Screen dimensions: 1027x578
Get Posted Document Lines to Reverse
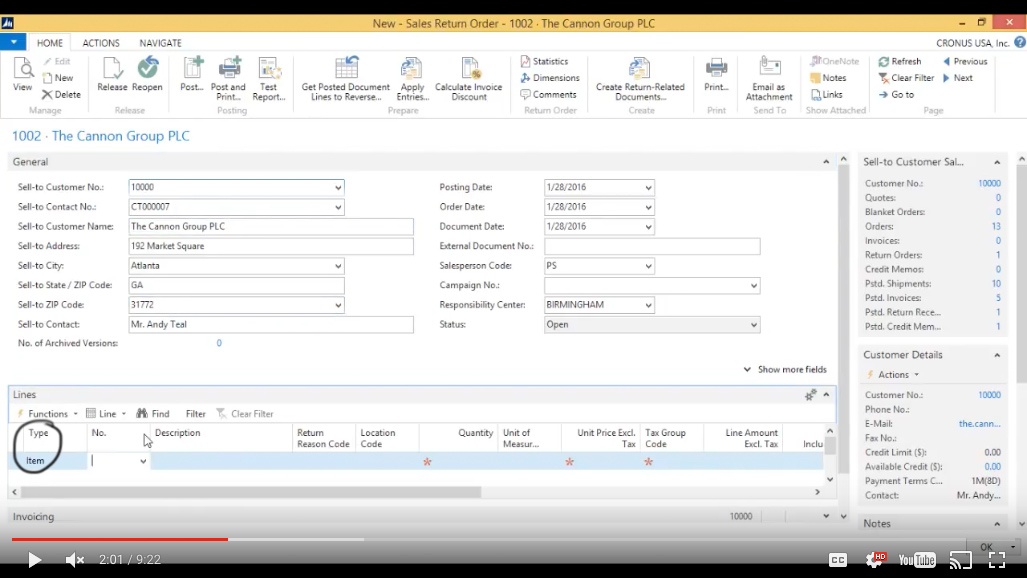pos(345,79)
